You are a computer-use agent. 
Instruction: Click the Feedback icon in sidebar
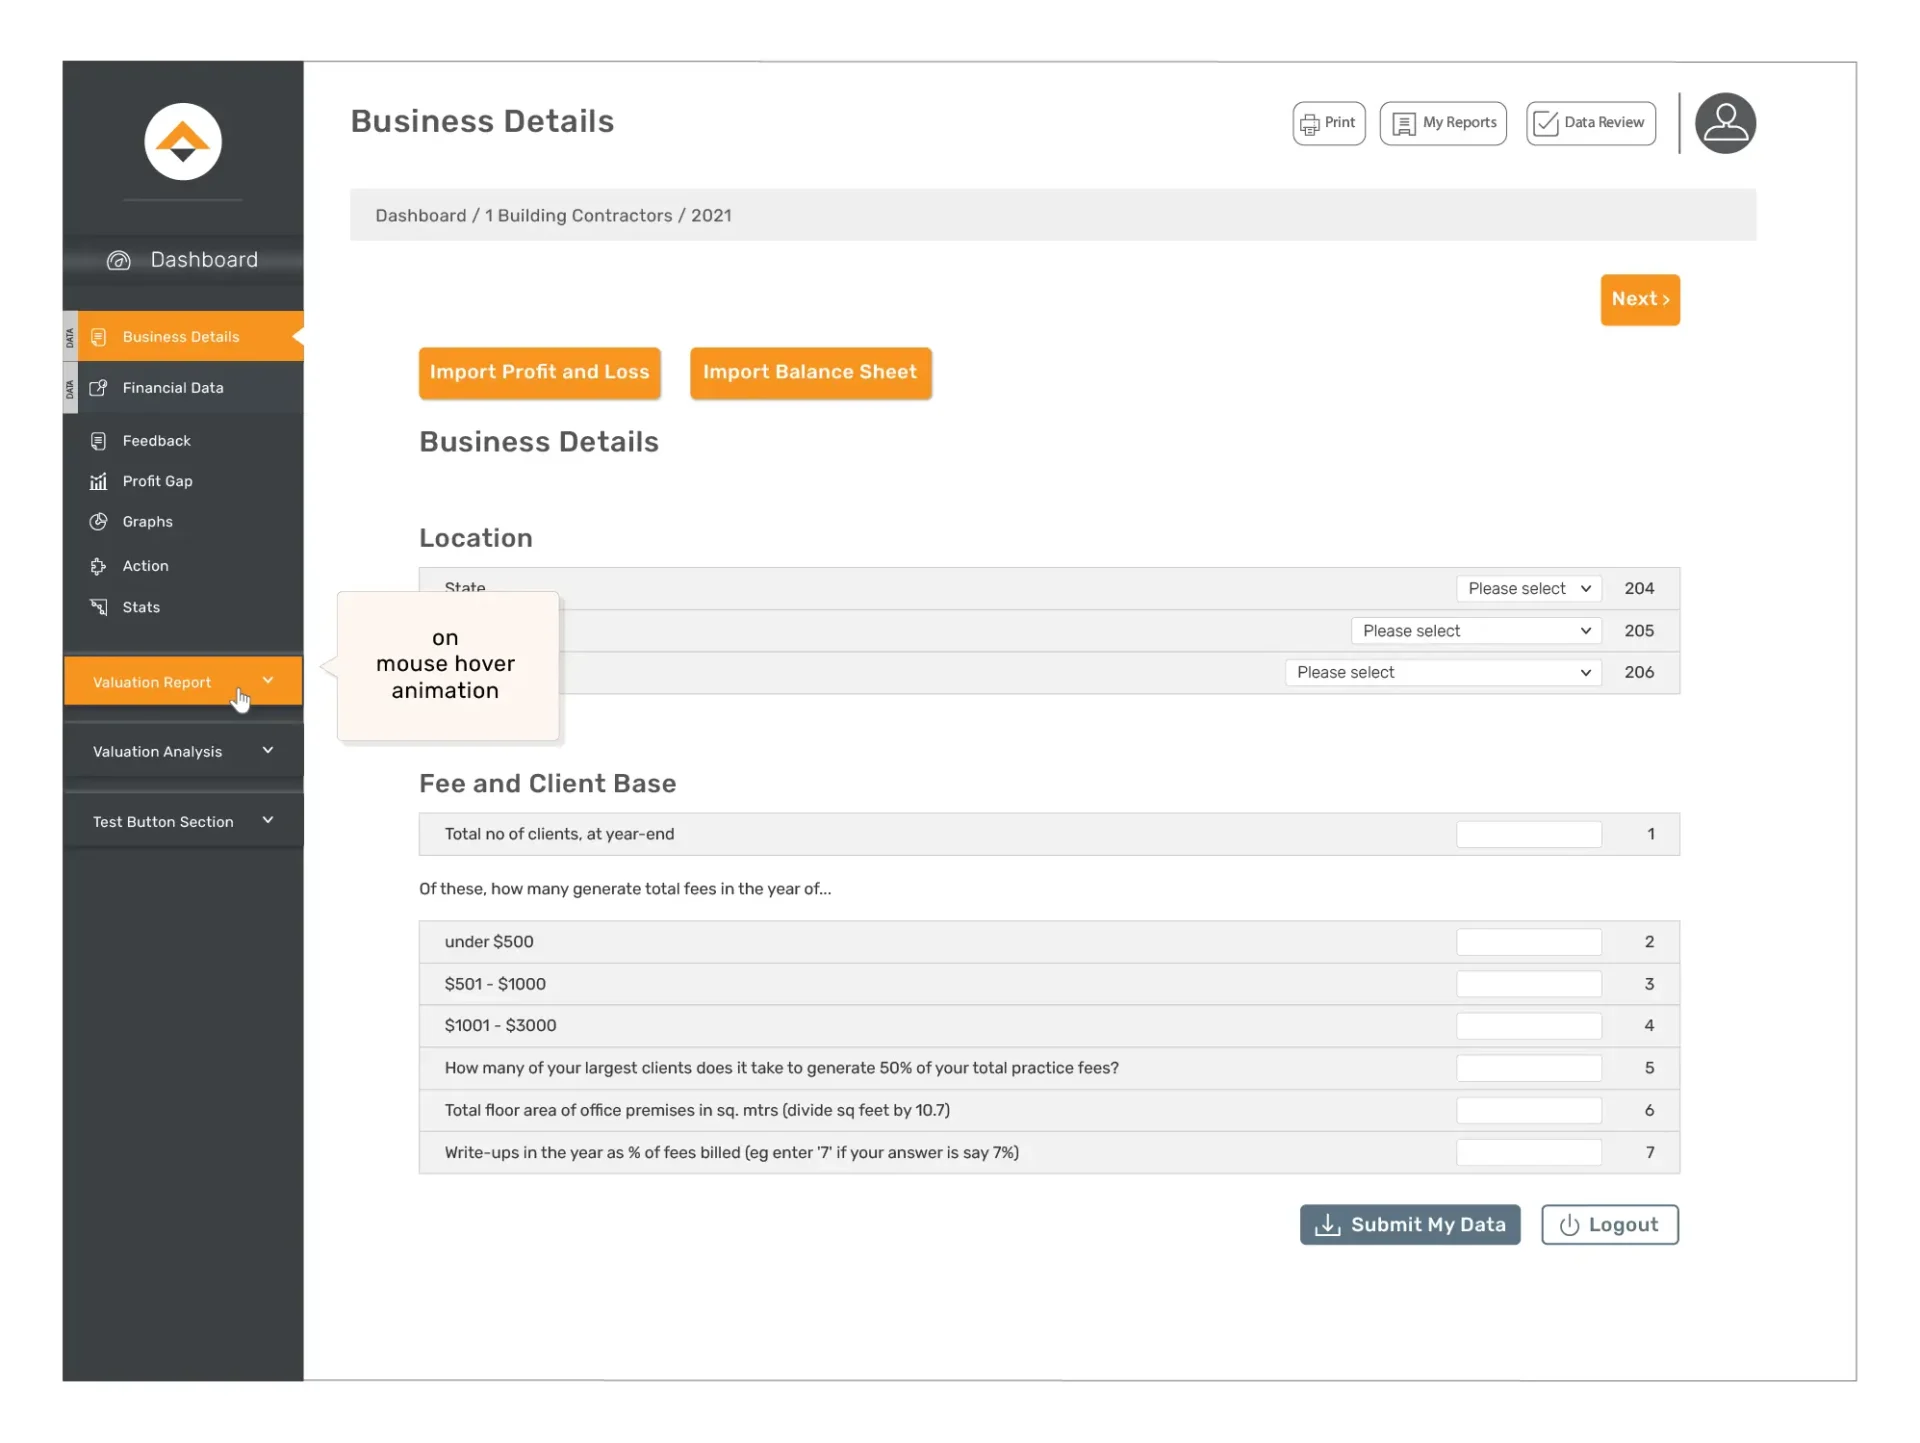(x=98, y=441)
